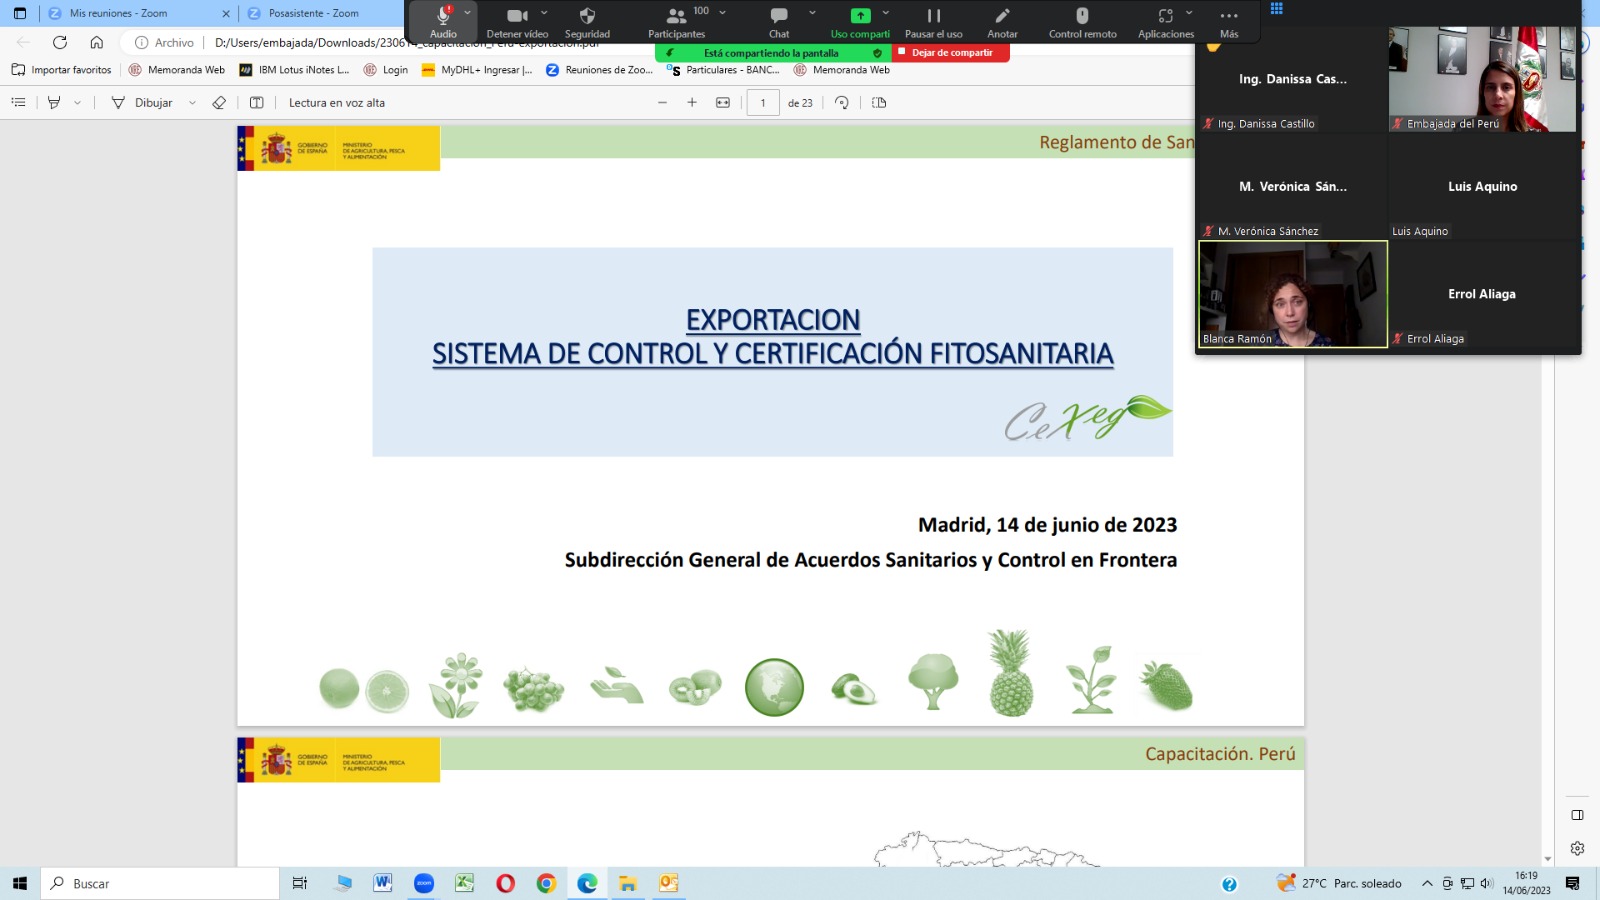Image resolution: width=1600 pixels, height=900 pixels.
Task: Open Google Chrome from the taskbar
Action: [x=546, y=883]
